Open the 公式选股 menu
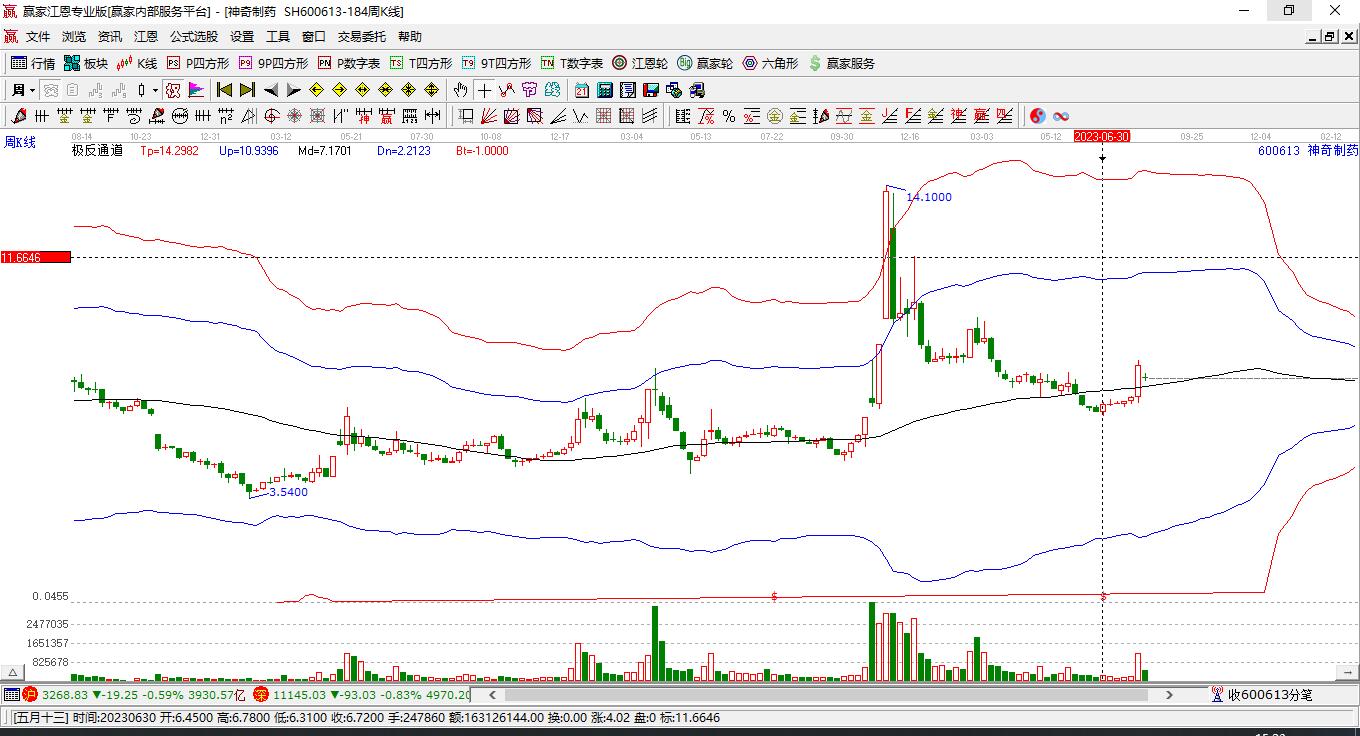The width and height of the screenshot is (1360, 736). pos(194,37)
